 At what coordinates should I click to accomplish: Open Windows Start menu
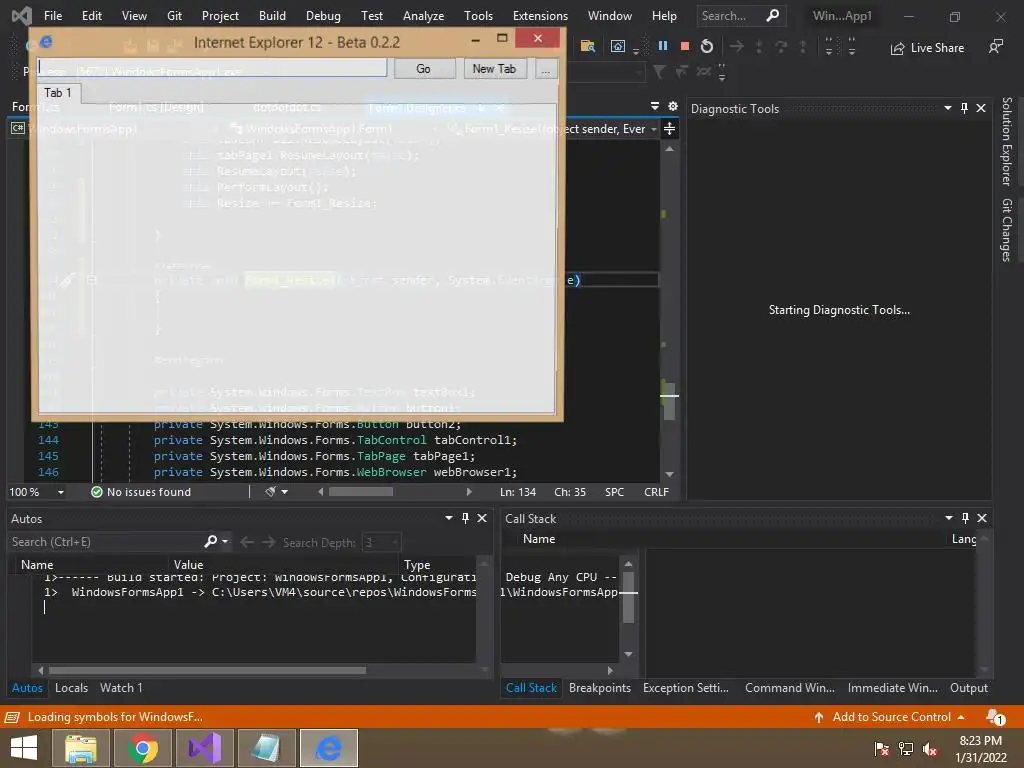[x=24, y=748]
